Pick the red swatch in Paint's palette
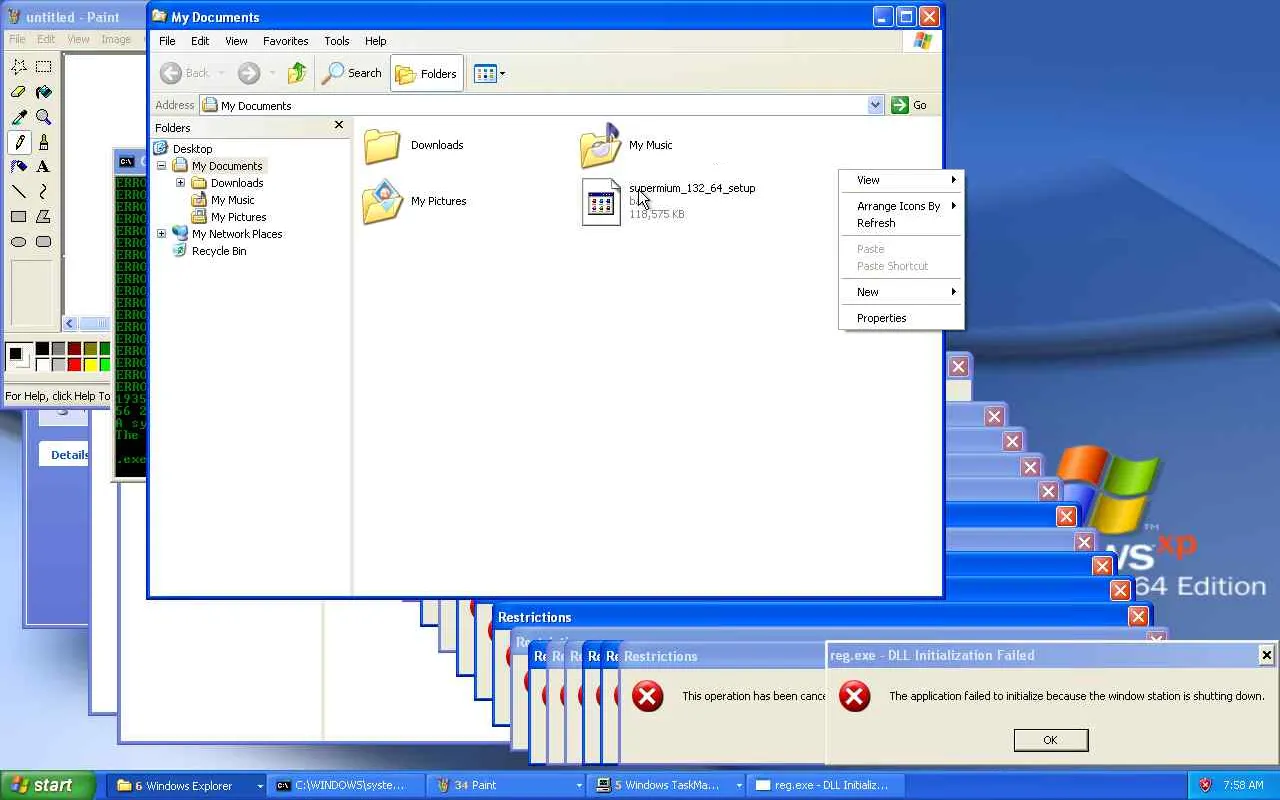 pyautogui.click(x=74, y=364)
